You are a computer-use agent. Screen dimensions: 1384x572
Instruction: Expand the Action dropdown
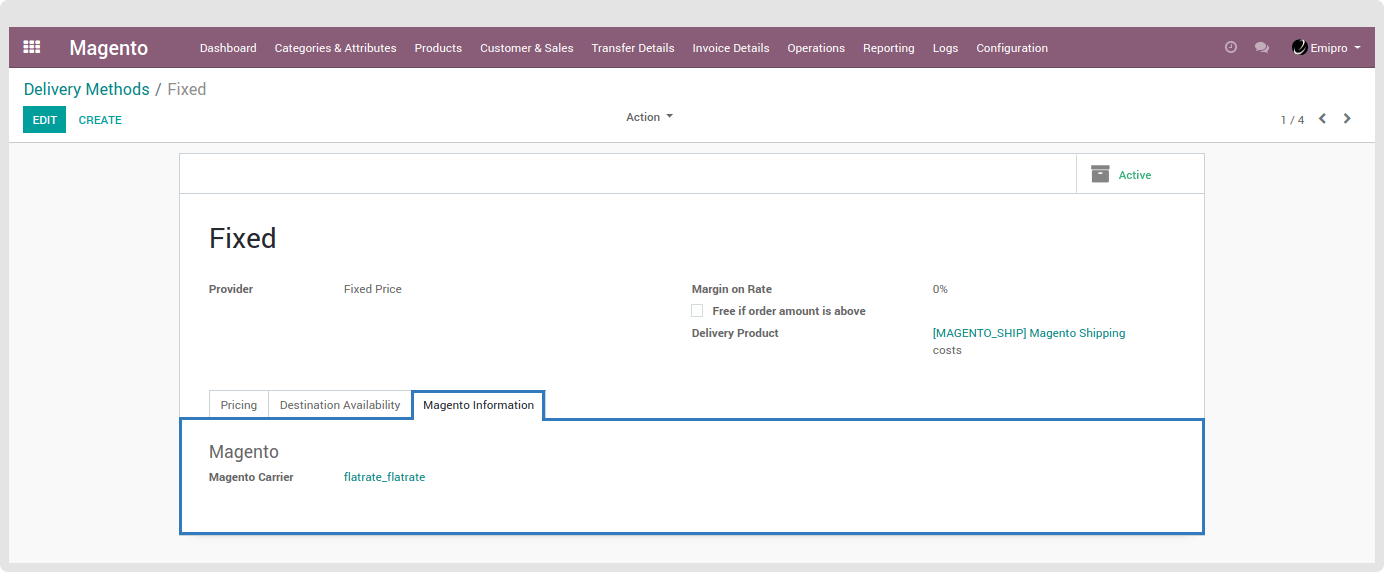click(649, 117)
